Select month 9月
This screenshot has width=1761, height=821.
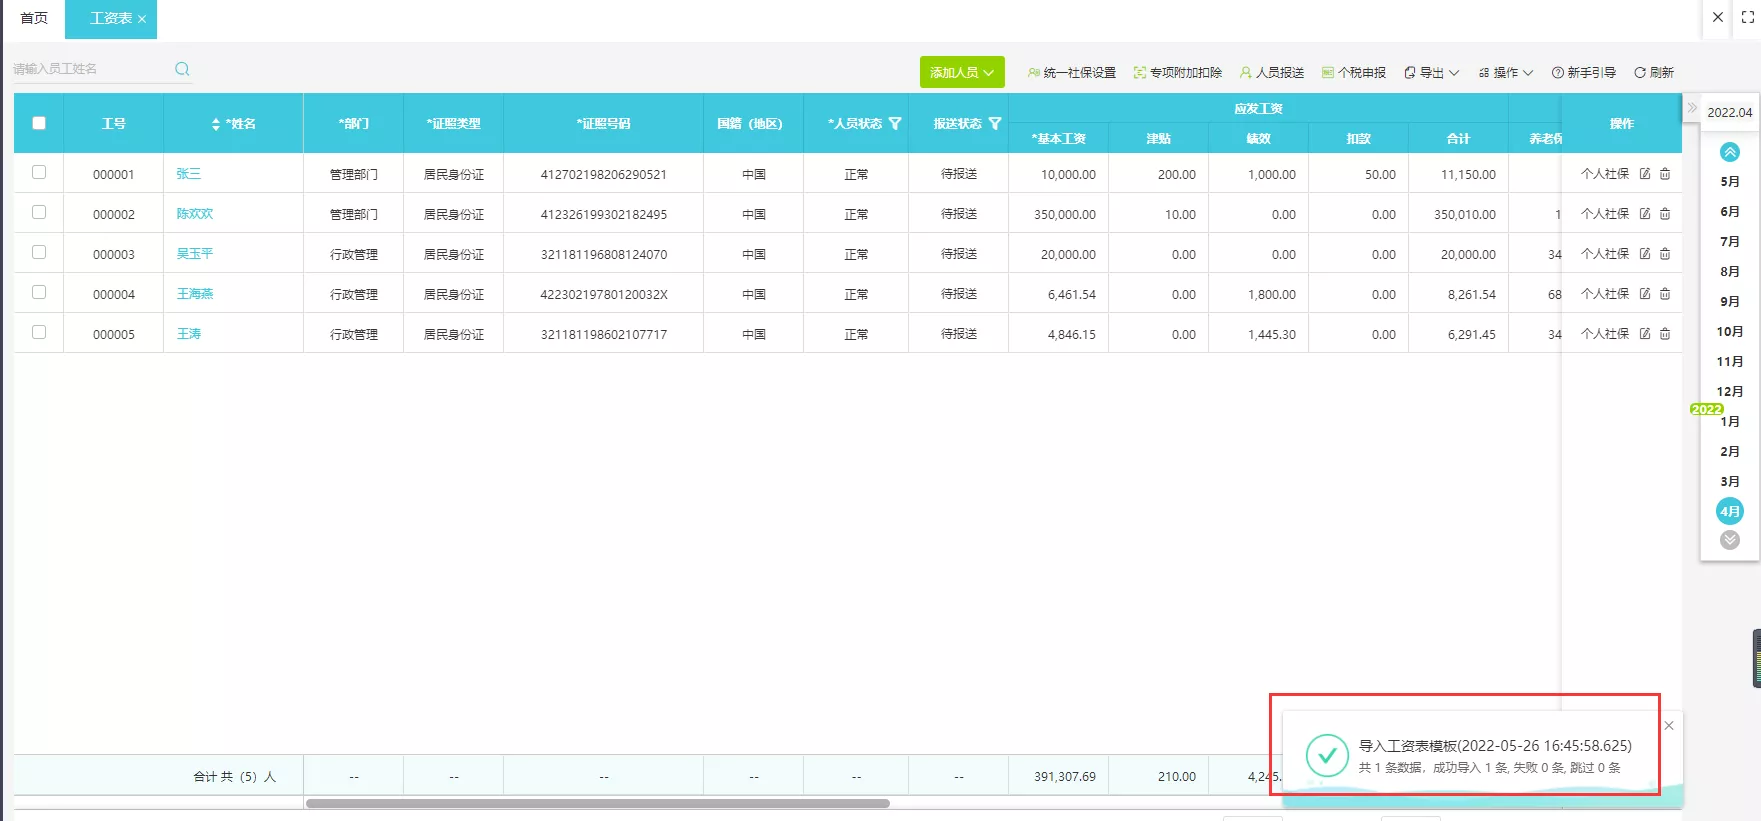pos(1730,302)
